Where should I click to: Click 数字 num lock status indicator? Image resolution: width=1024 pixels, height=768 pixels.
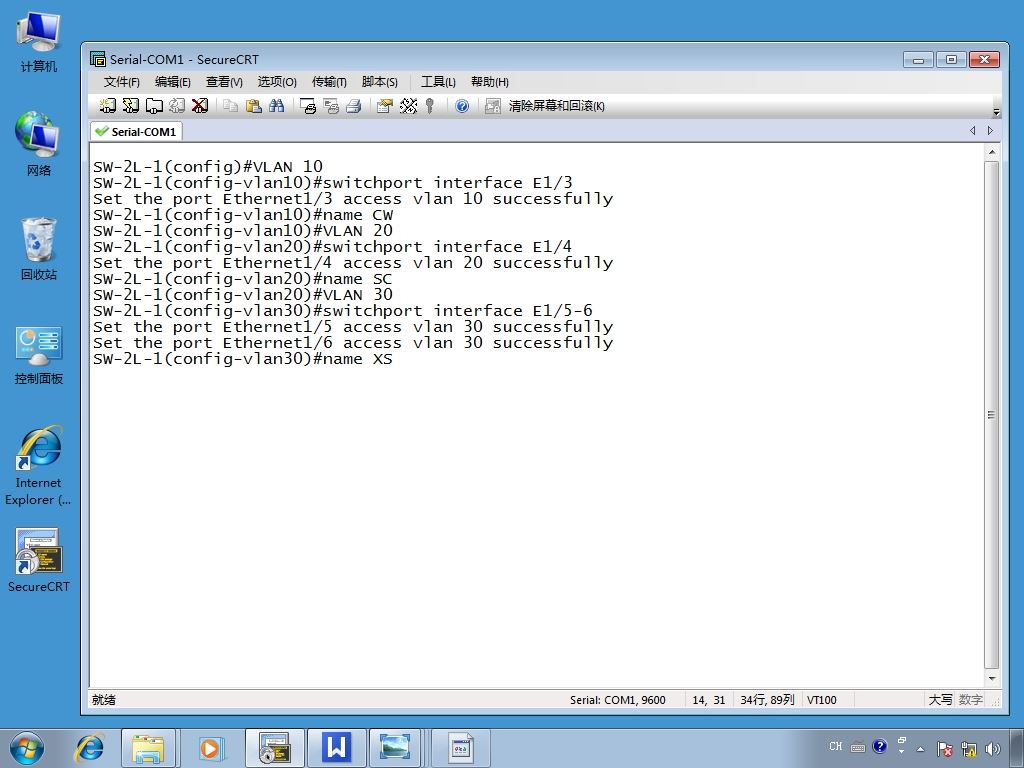point(970,699)
